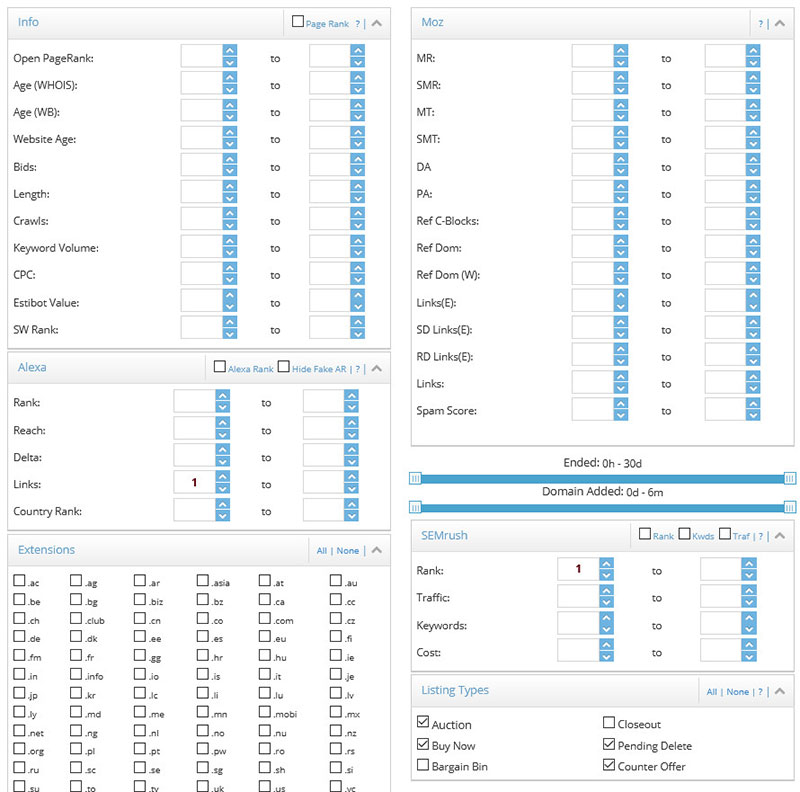800x792 pixels.
Task: Click Moz MR maximum input field
Action: click(726, 58)
